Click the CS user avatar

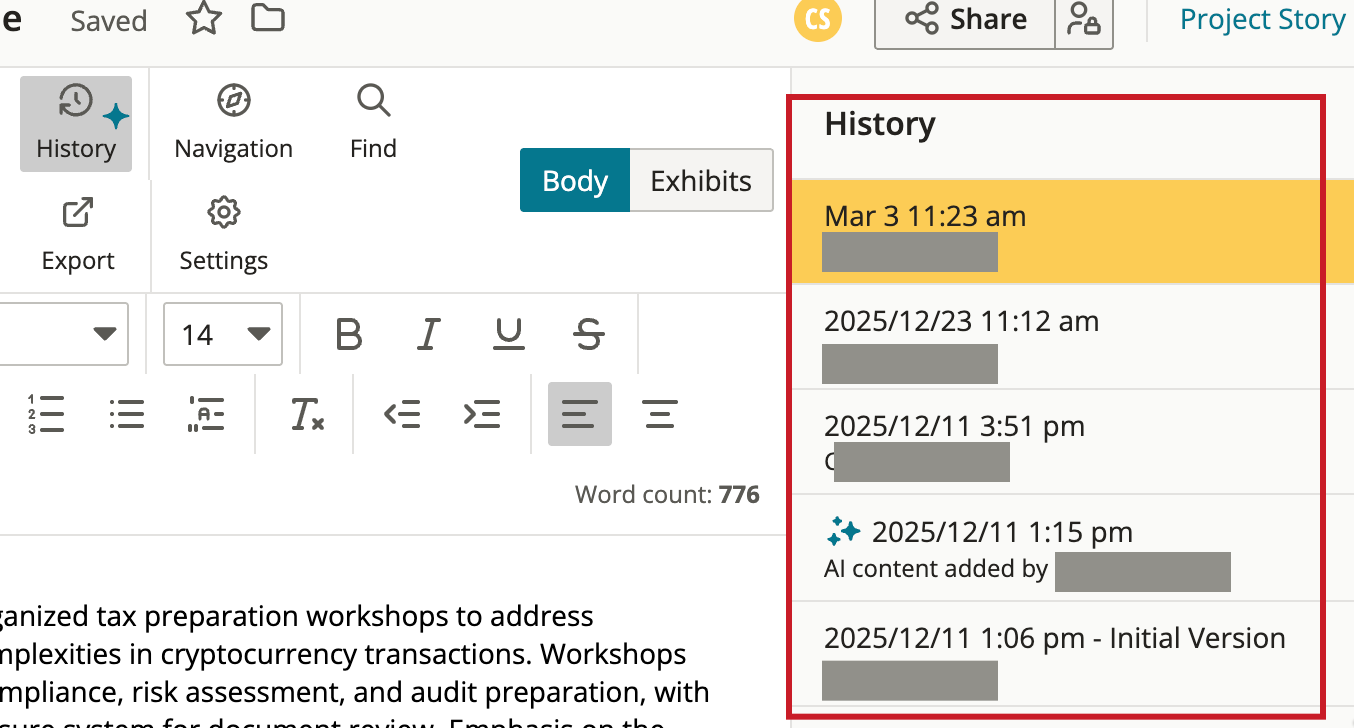coord(818,20)
